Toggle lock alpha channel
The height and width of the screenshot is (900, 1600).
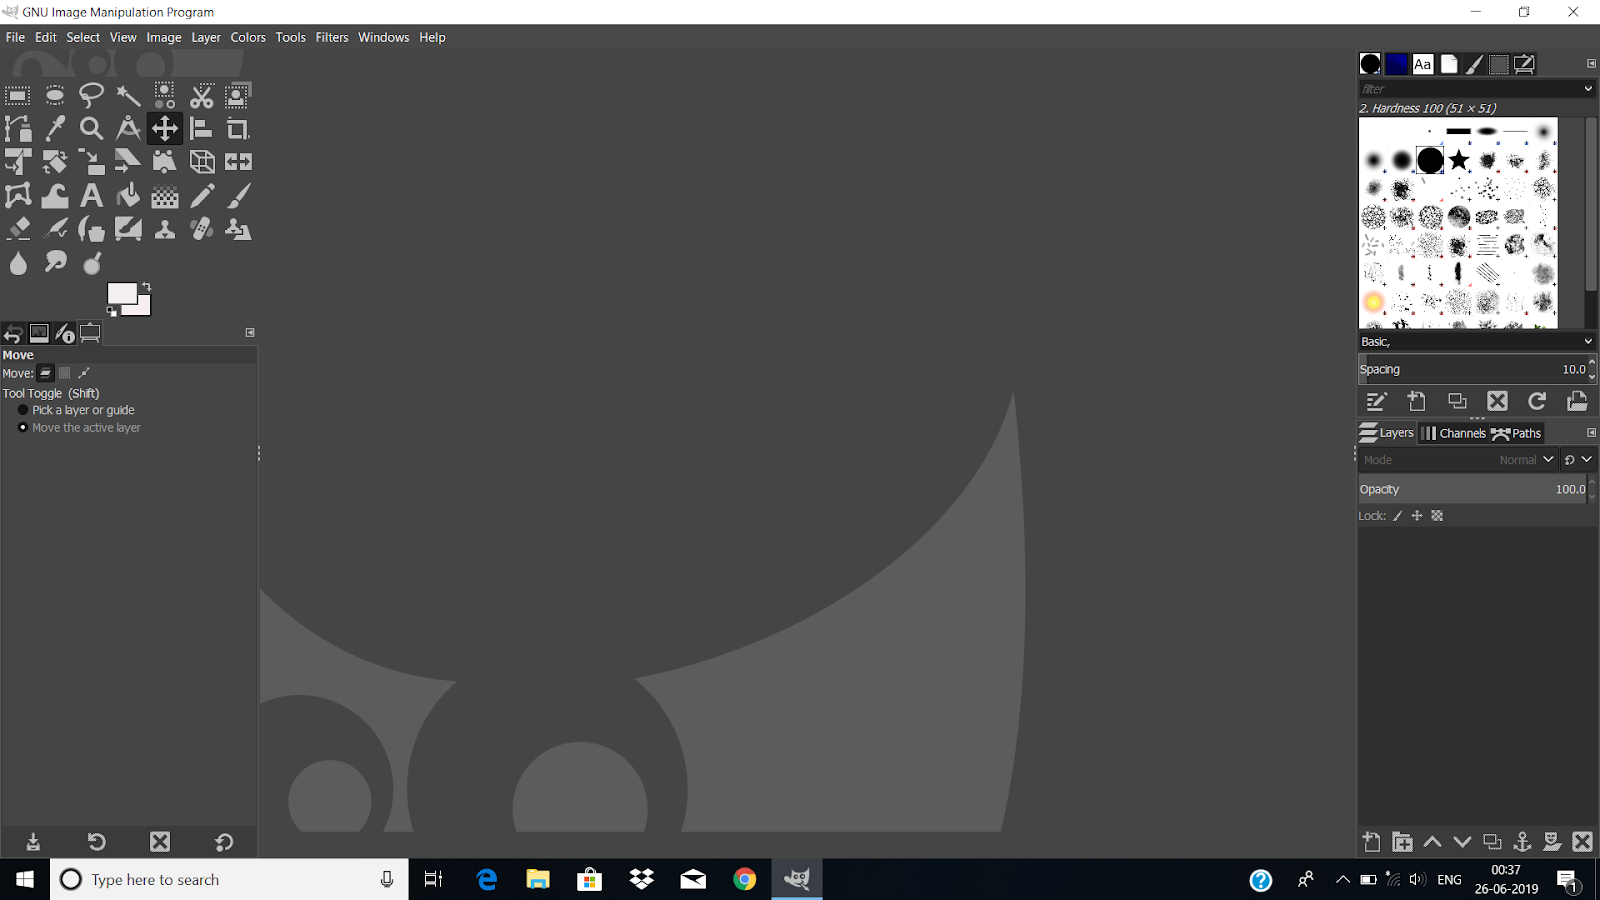coord(1437,515)
